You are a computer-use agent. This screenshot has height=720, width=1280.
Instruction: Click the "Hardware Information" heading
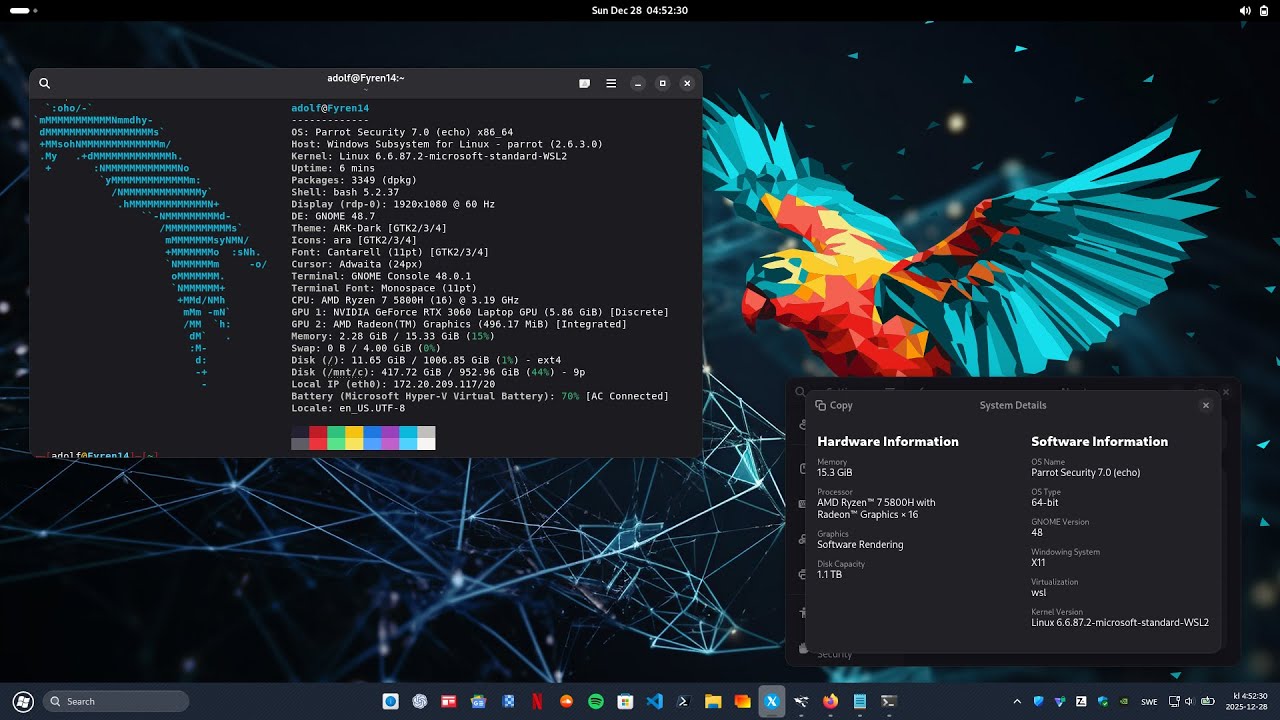[x=888, y=441]
